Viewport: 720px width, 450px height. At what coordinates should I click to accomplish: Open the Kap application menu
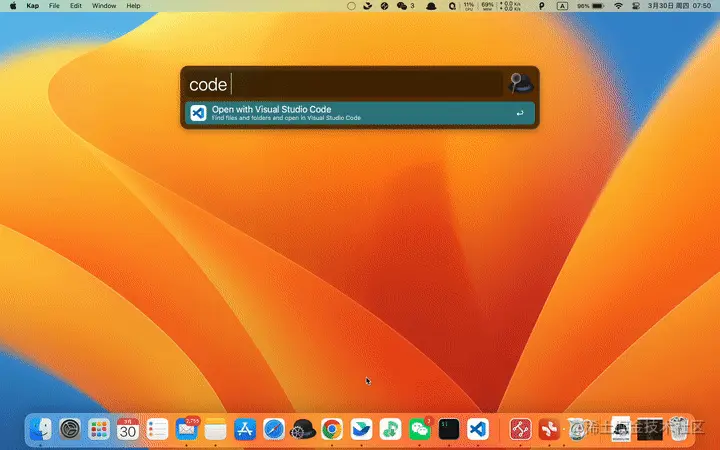click(x=32, y=6)
